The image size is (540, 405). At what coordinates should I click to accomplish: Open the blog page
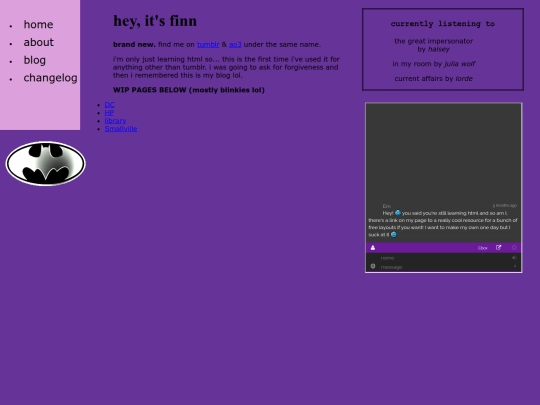pyautogui.click(x=34, y=60)
